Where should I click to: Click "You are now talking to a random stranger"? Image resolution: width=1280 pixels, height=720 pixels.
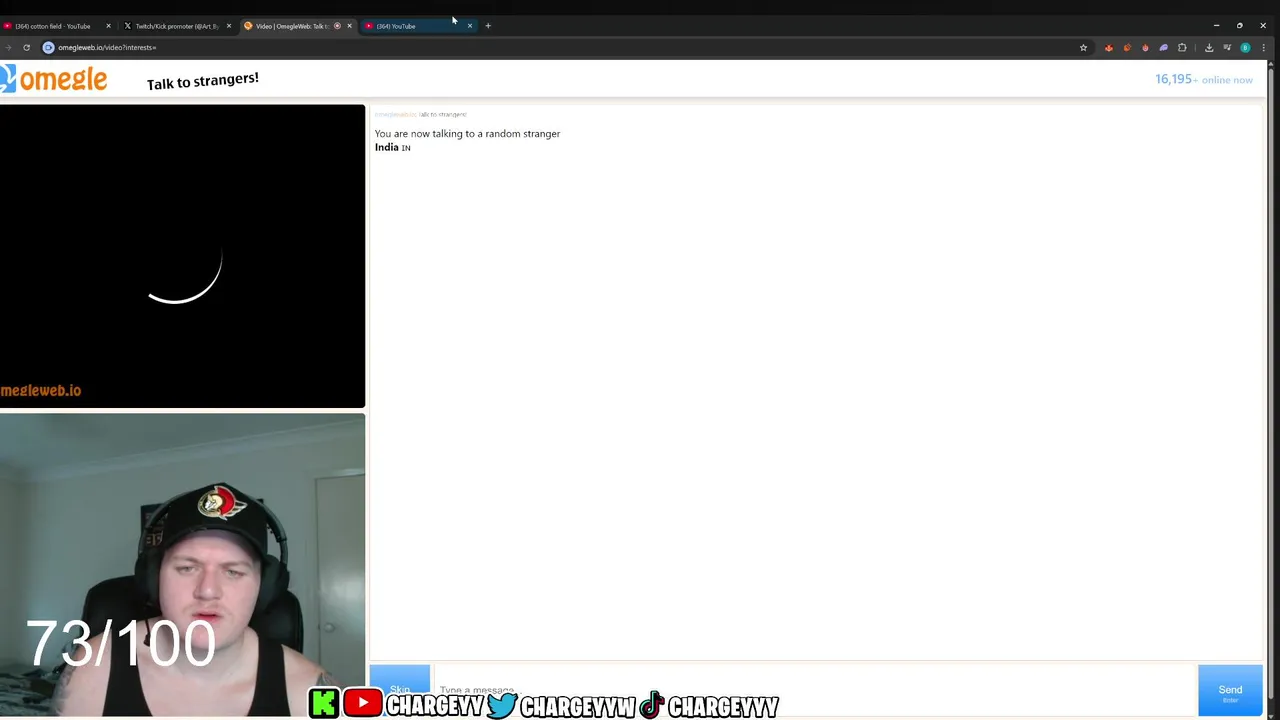click(x=467, y=133)
